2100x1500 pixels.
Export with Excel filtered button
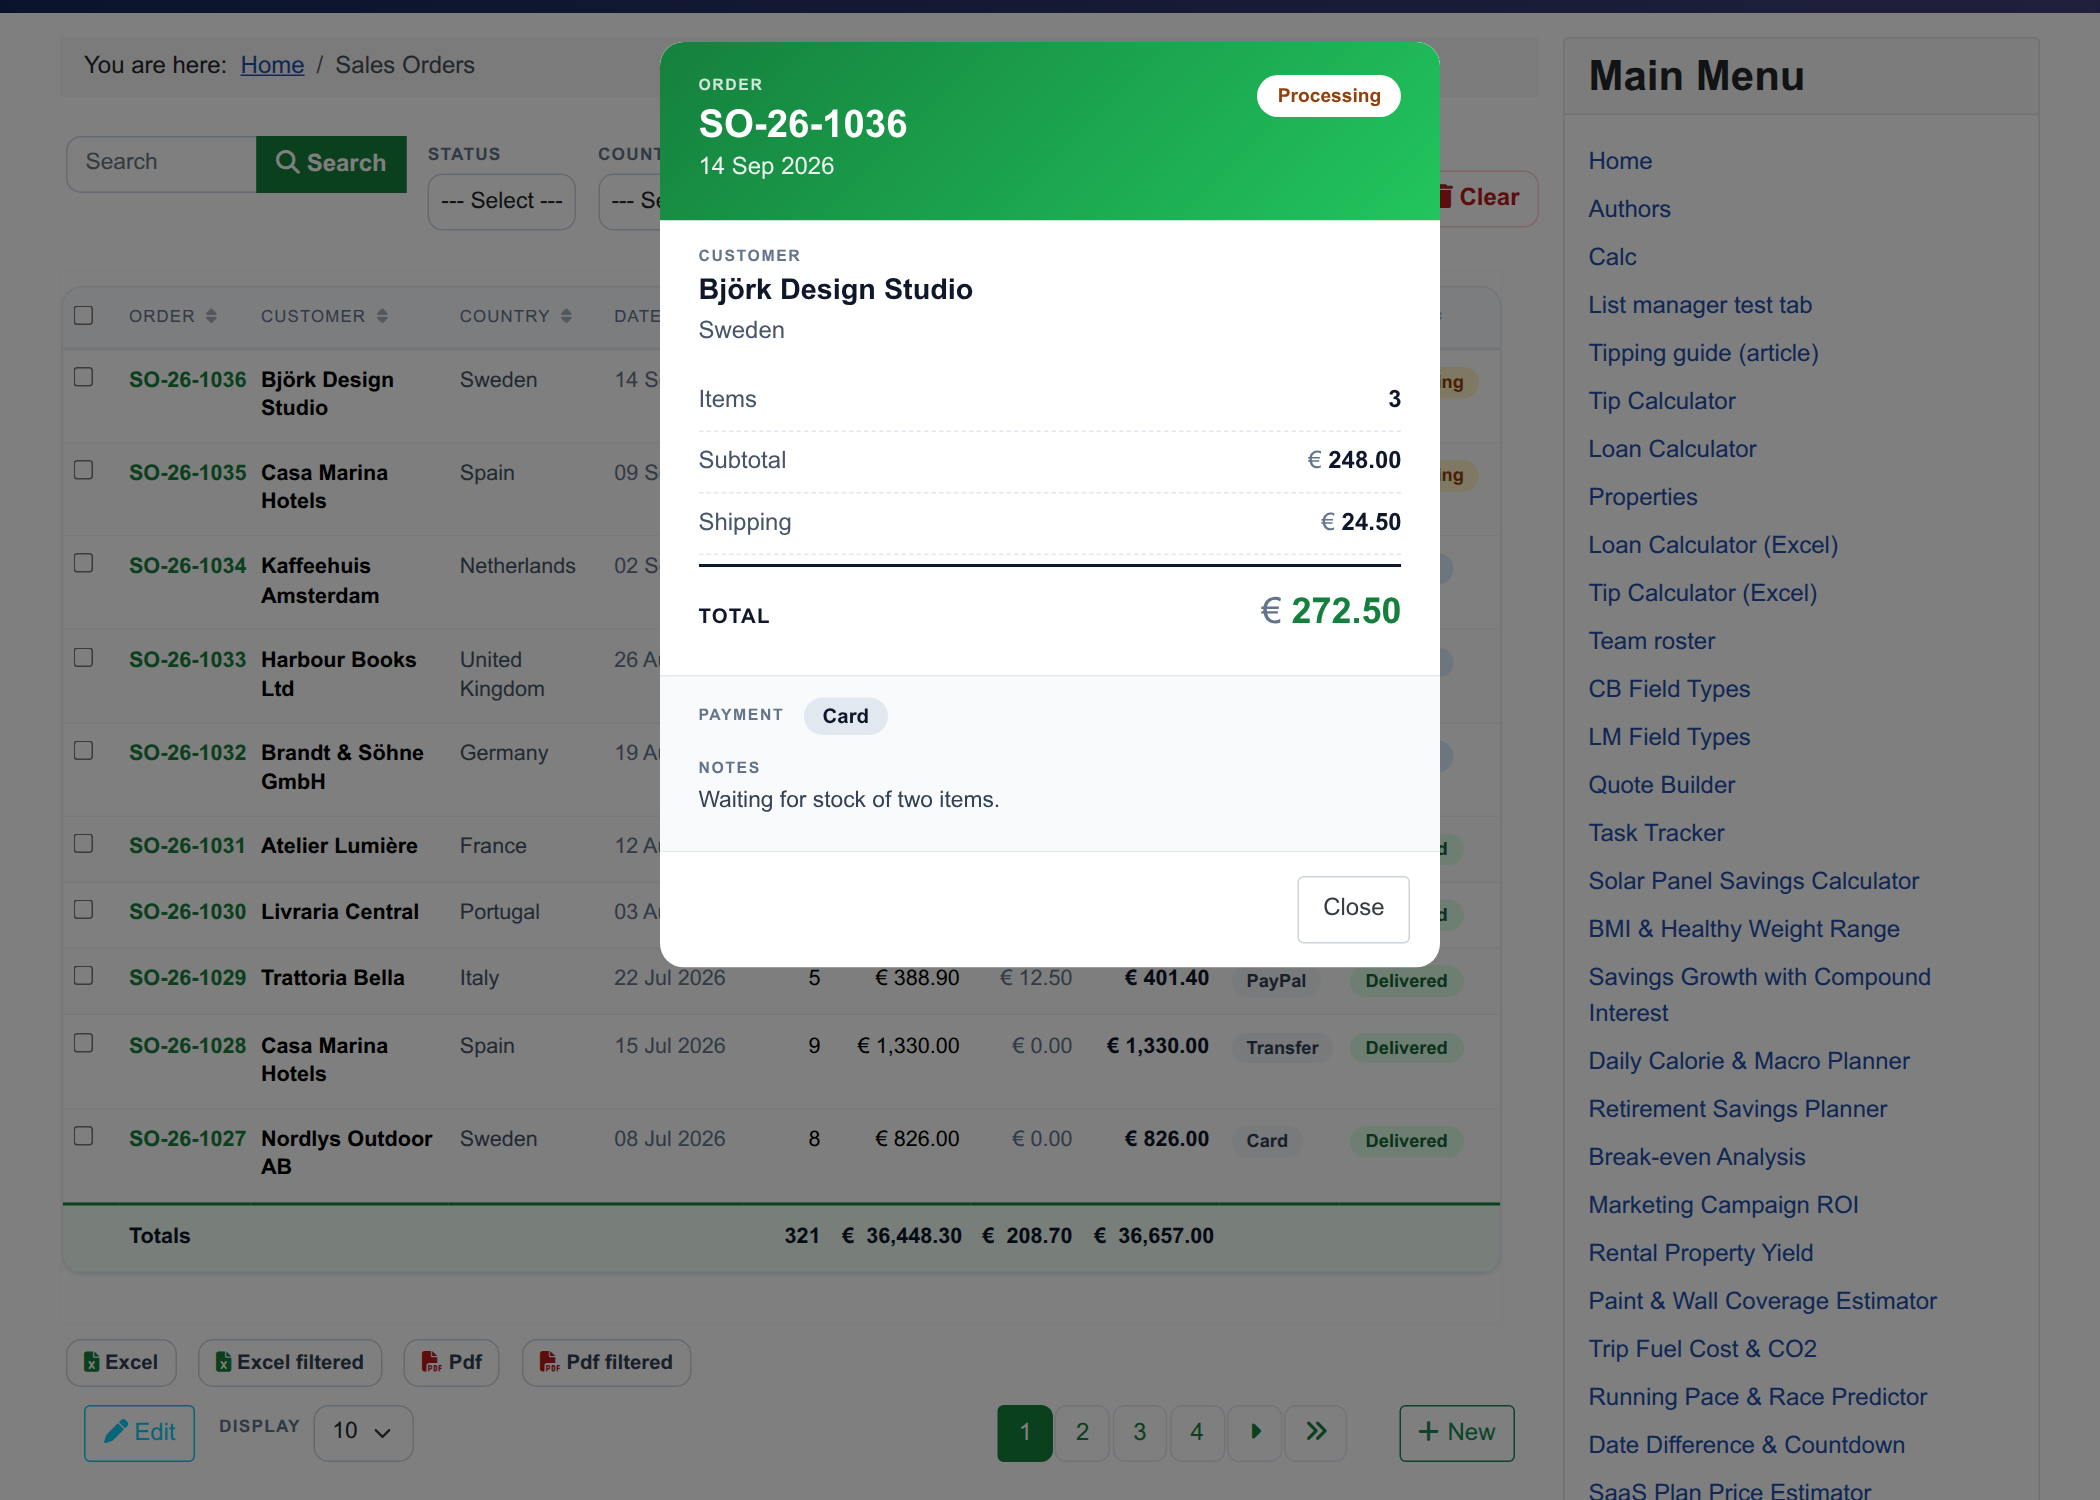[290, 1362]
